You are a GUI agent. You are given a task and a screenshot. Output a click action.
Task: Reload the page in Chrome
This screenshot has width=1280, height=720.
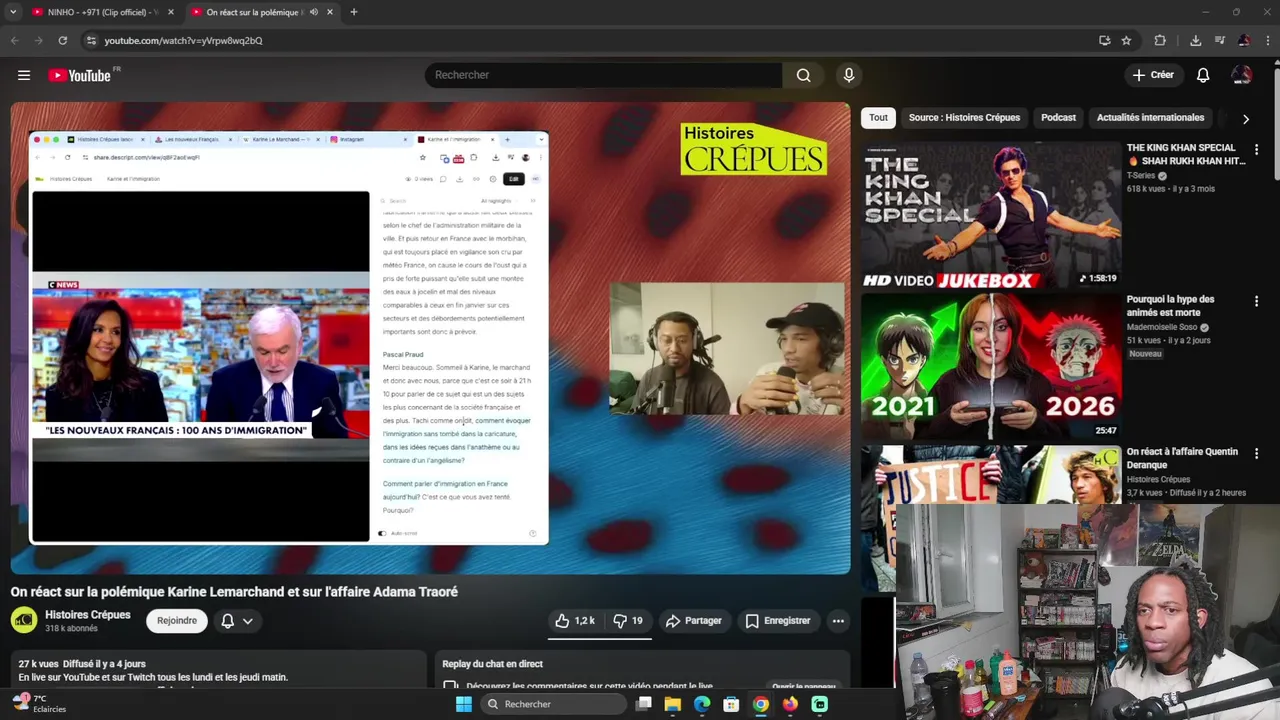tap(62, 40)
